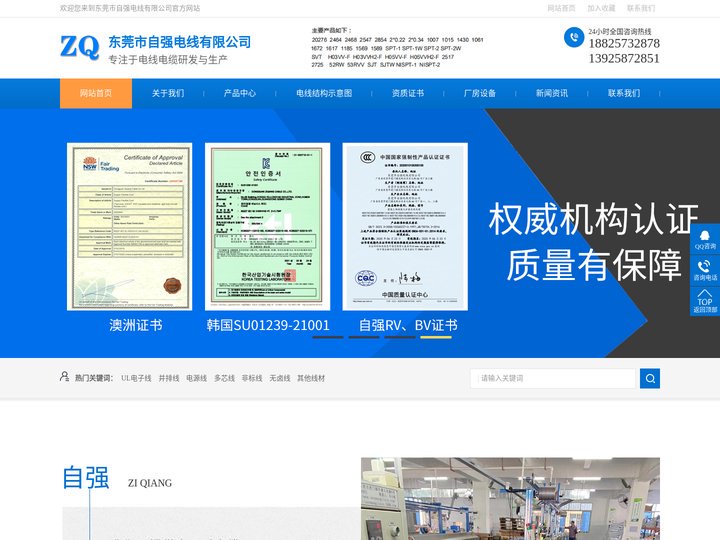The height and width of the screenshot is (540, 720).
Task: Click phone number 18825732878
Action: [x=624, y=44]
